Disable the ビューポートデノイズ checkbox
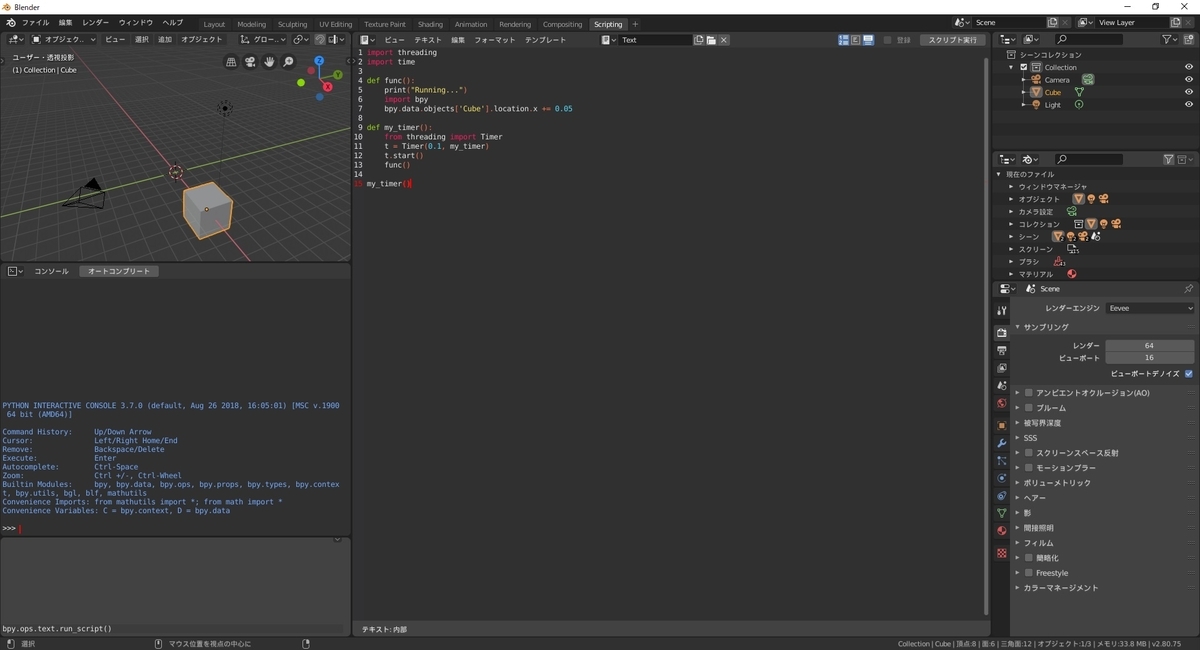 pyautogui.click(x=1189, y=373)
